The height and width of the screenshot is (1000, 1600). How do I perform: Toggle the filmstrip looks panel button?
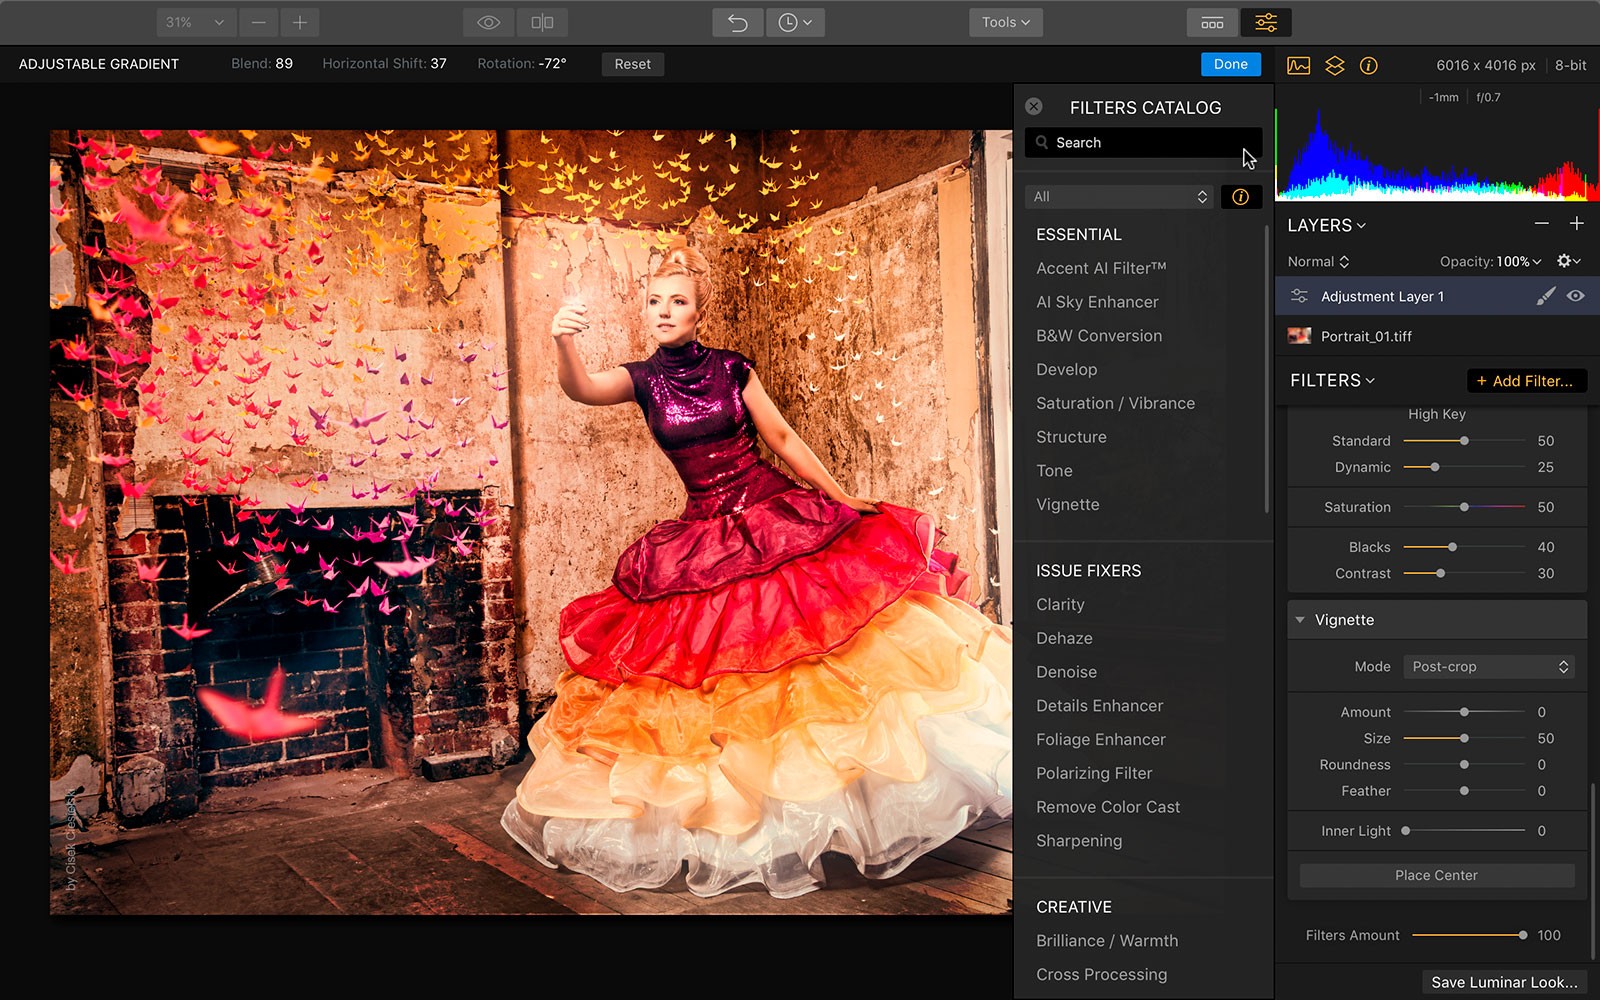pyautogui.click(x=1212, y=22)
